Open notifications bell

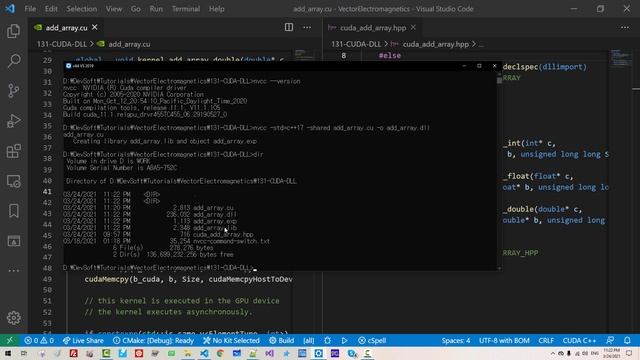(627, 340)
